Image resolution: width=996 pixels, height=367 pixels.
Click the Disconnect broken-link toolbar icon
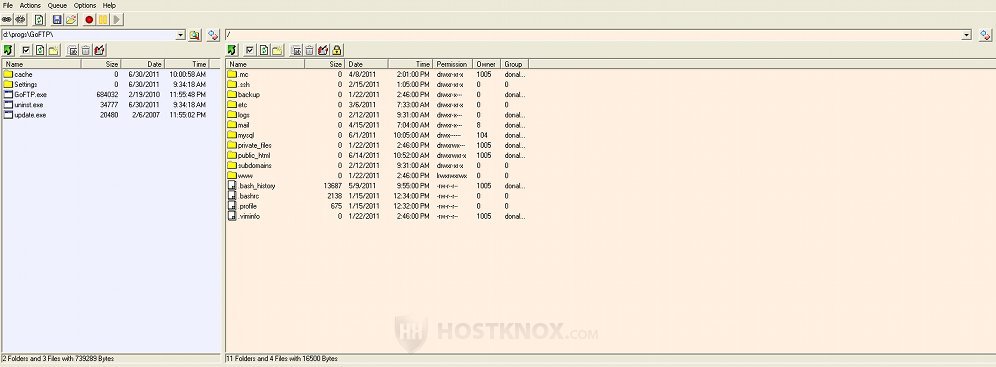[x=20, y=20]
